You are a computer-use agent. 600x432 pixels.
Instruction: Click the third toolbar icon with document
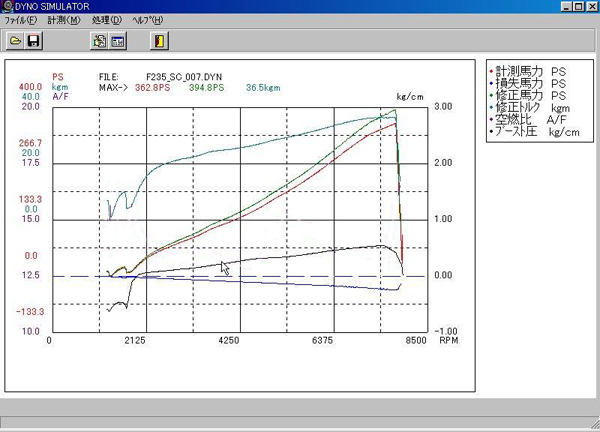pyautogui.click(x=99, y=41)
